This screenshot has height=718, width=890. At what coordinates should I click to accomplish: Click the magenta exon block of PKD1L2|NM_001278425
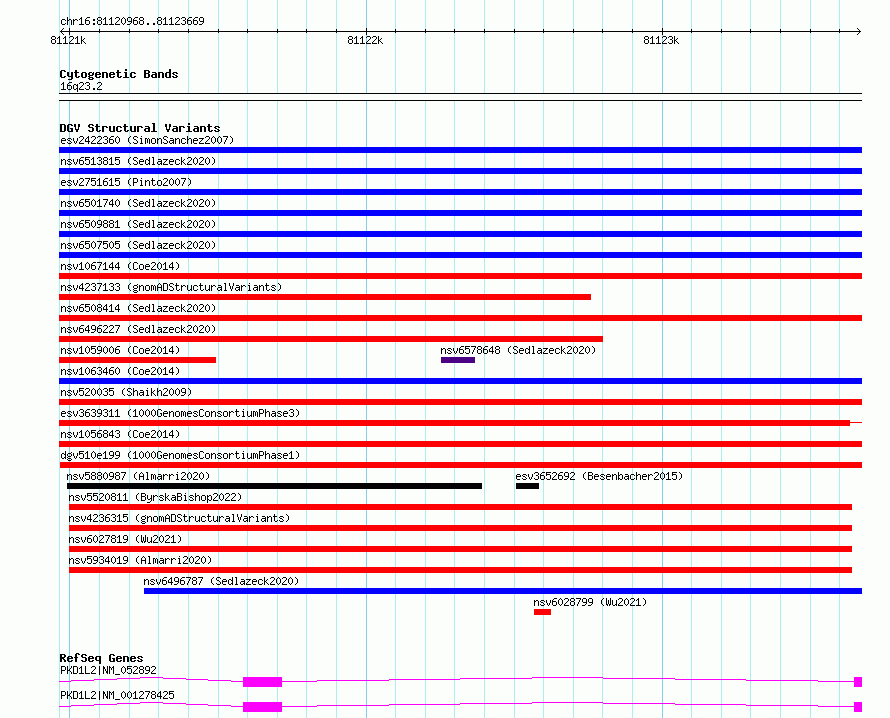tap(262, 707)
